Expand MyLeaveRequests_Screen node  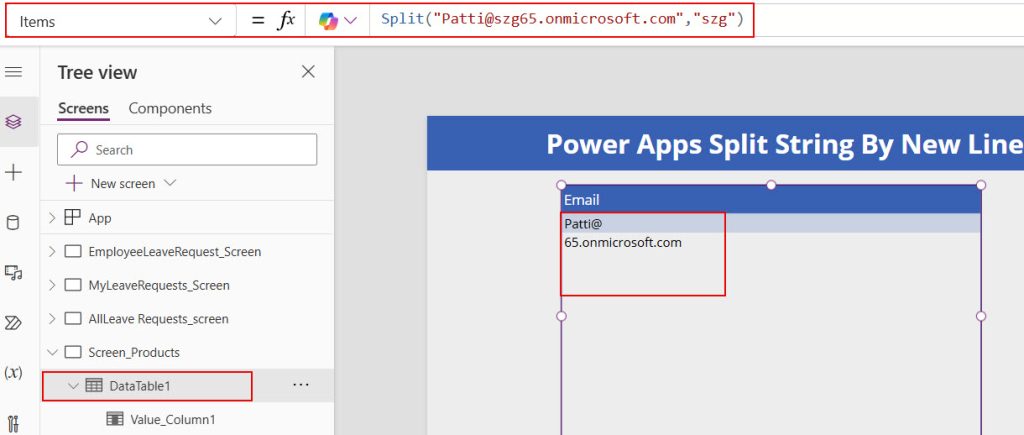tap(52, 285)
